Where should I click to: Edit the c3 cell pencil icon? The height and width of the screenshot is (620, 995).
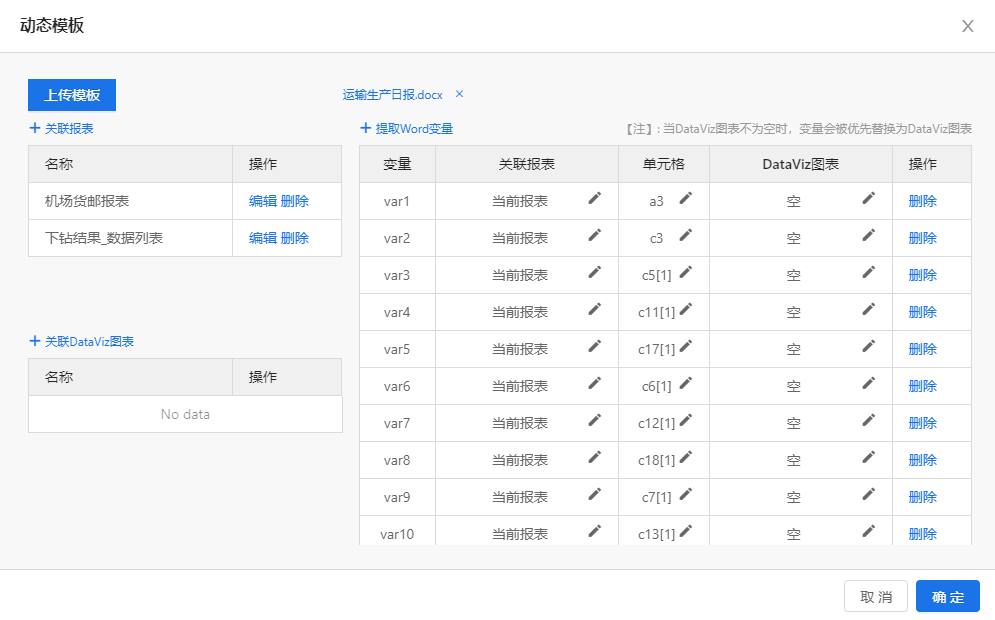click(686, 235)
